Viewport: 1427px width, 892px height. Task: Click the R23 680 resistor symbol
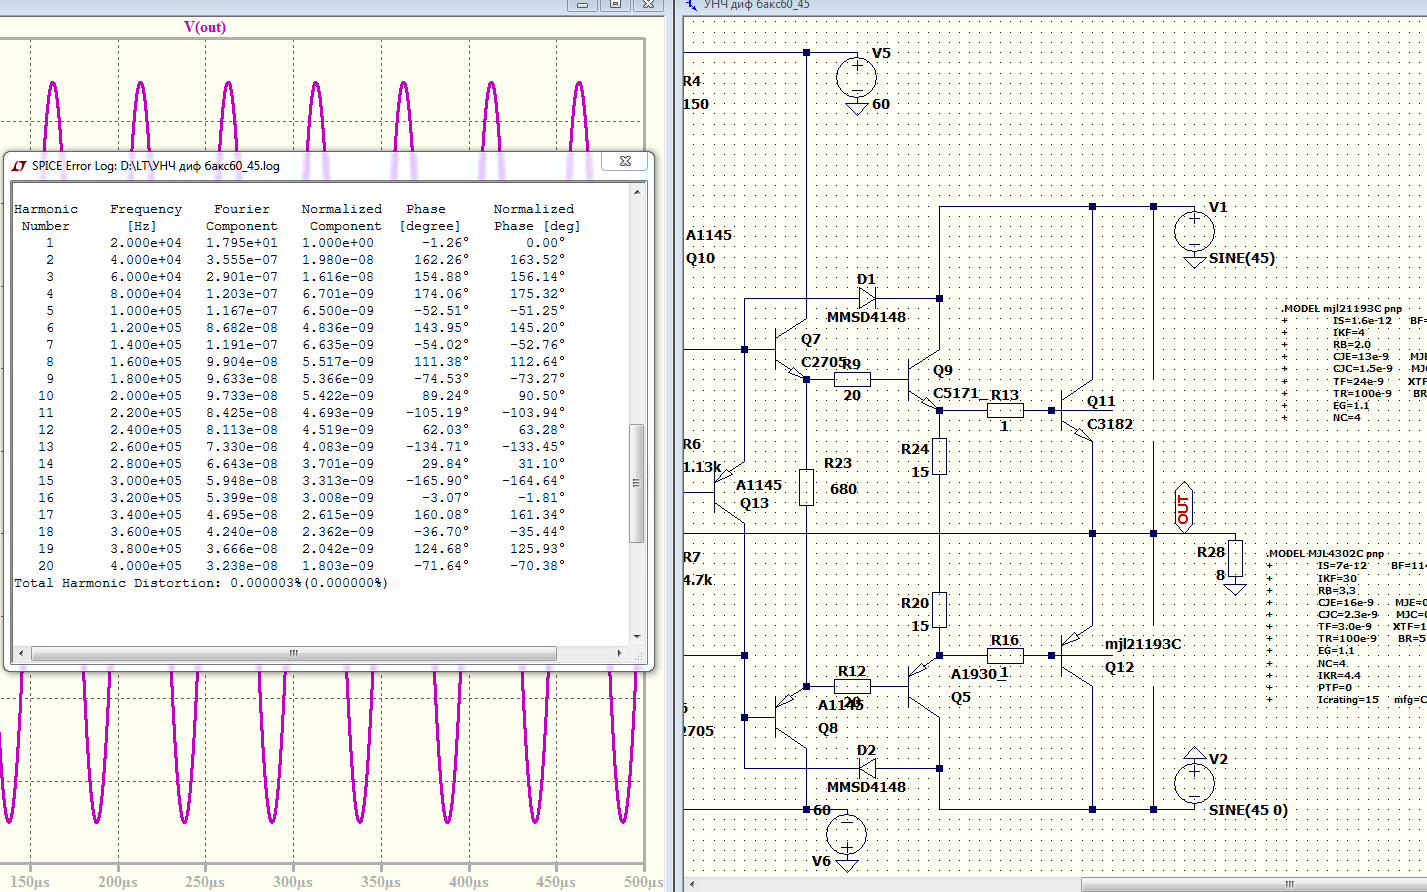(x=806, y=487)
